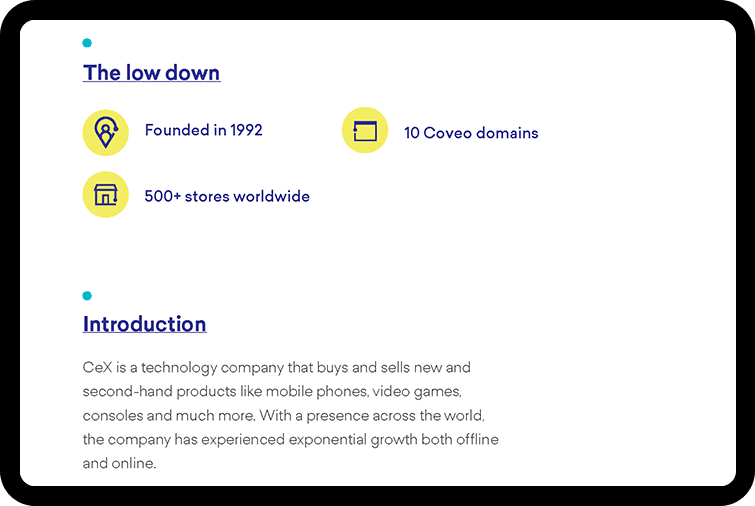The height and width of the screenshot is (506, 755).
Task: Click the teal dot above Introduction heading
Action: [x=87, y=296]
